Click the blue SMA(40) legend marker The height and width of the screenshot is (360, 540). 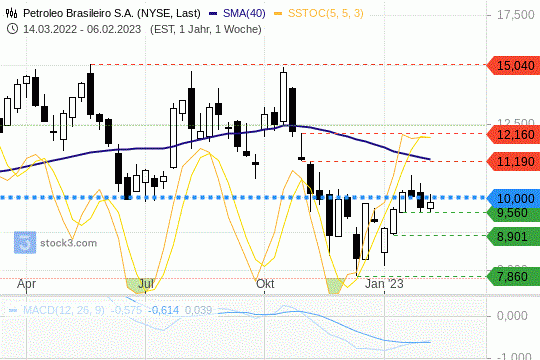[x=213, y=13]
